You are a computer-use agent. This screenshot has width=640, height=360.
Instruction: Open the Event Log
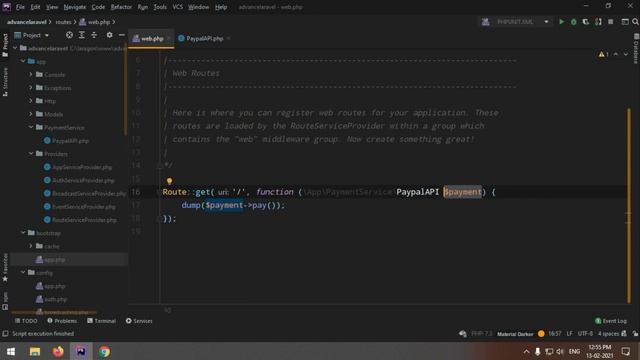click(x=611, y=321)
